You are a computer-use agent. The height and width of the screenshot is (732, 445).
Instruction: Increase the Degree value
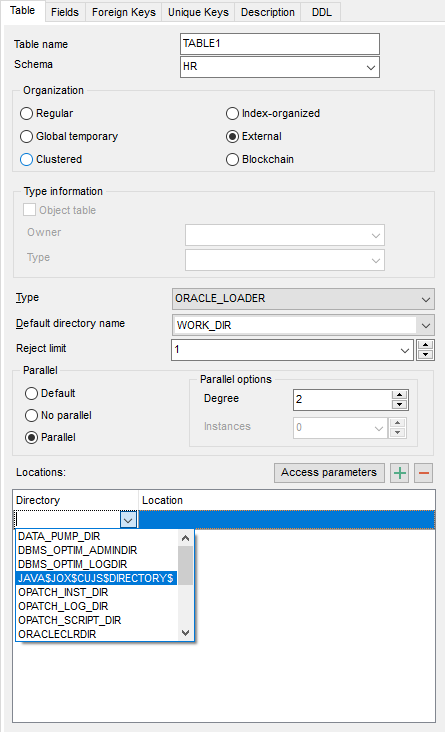click(x=399, y=395)
